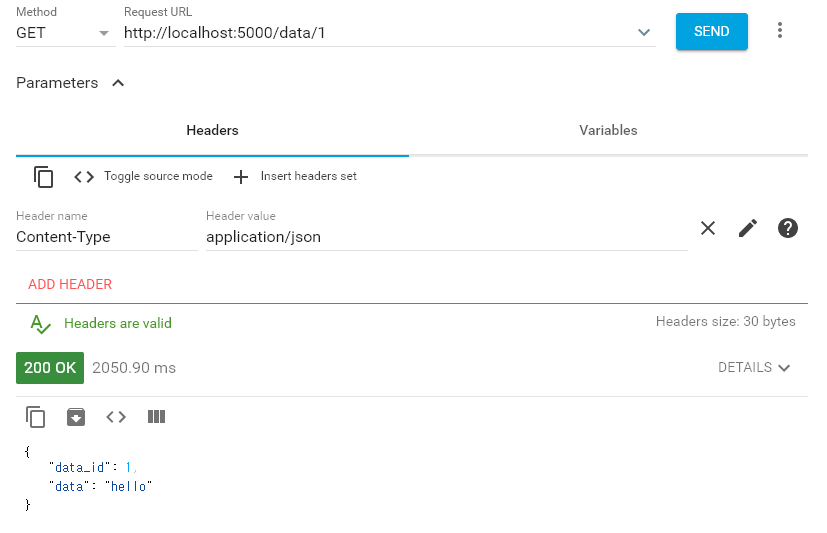The width and height of the screenshot is (827, 533).
Task: Switch to the Variables tab
Action: 608,130
